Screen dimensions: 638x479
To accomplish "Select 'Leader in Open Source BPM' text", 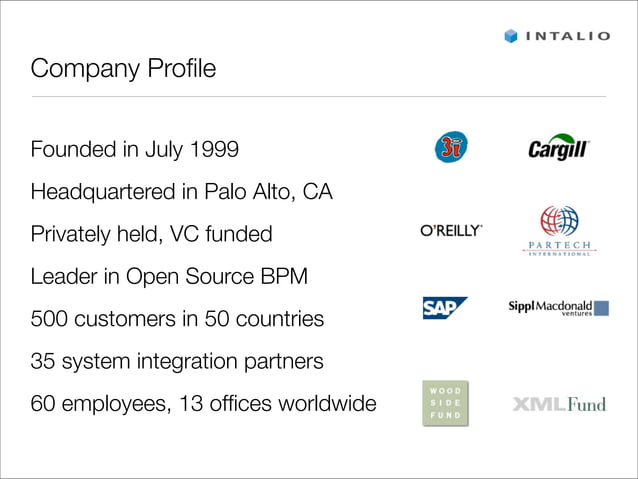I will (x=169, y=277).
